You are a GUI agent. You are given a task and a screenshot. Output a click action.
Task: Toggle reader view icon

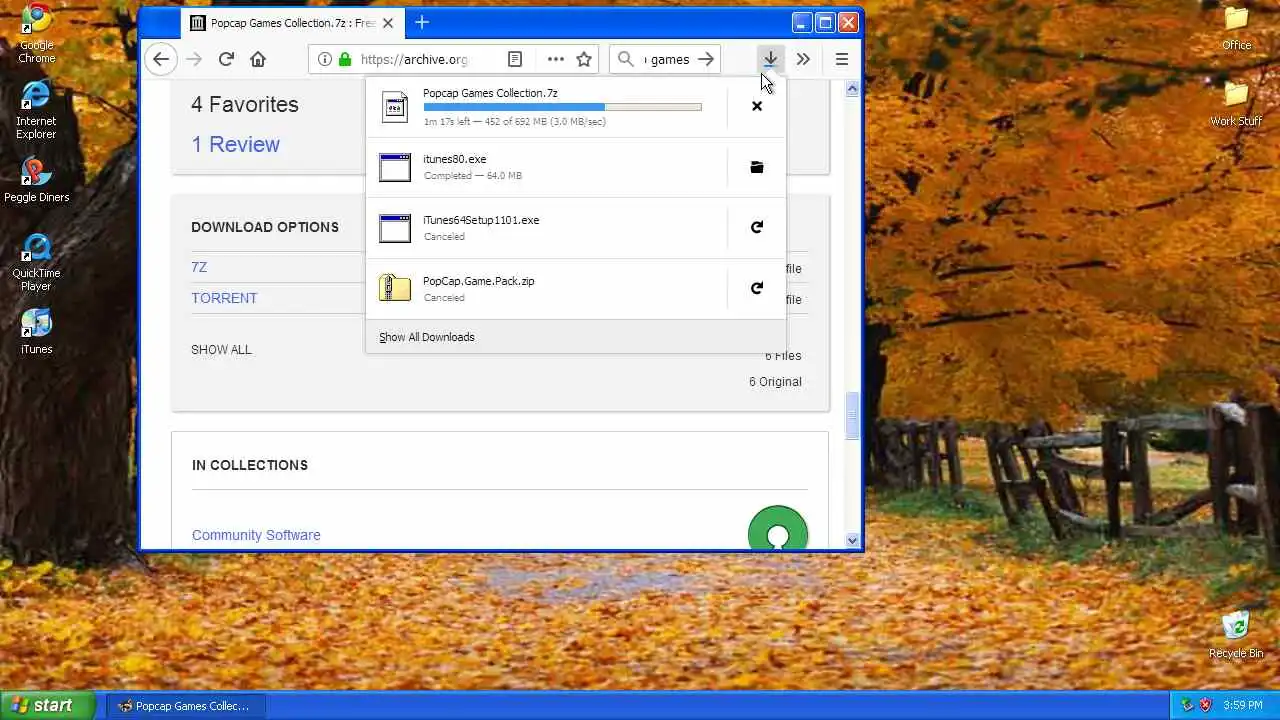pos(515,59)
